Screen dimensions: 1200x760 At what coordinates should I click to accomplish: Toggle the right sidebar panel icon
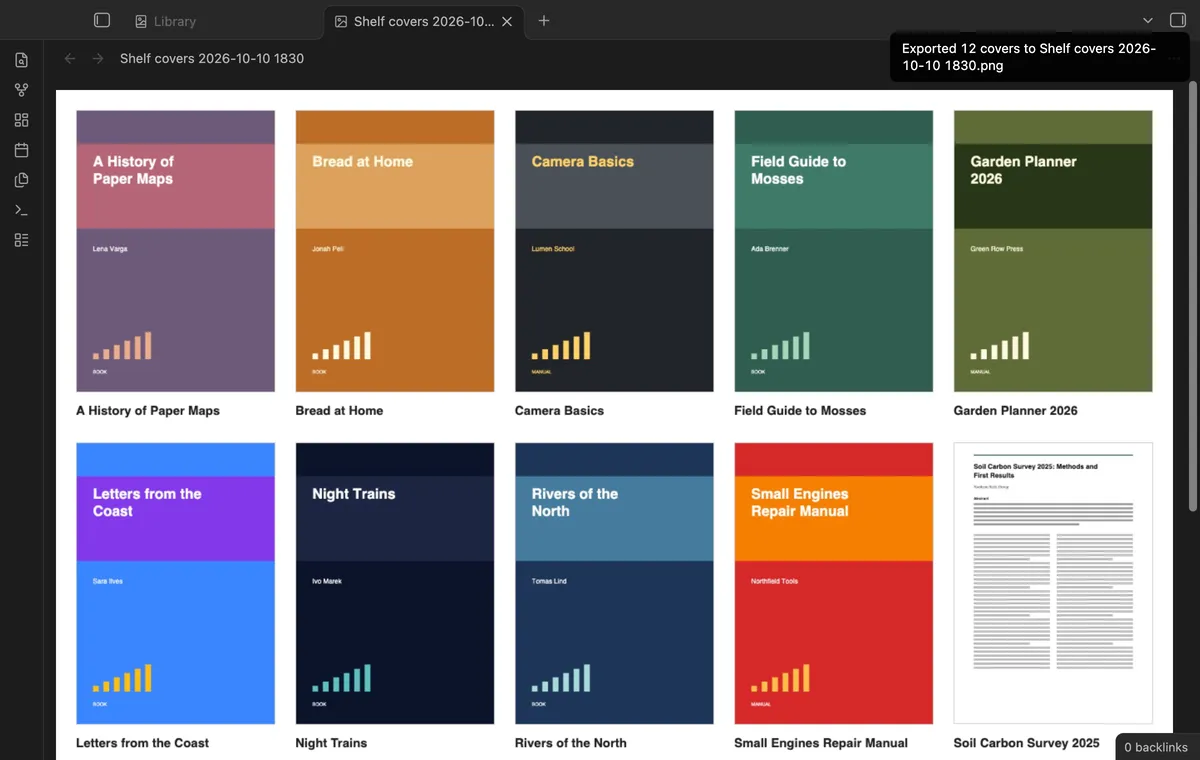click(1177, 20)
